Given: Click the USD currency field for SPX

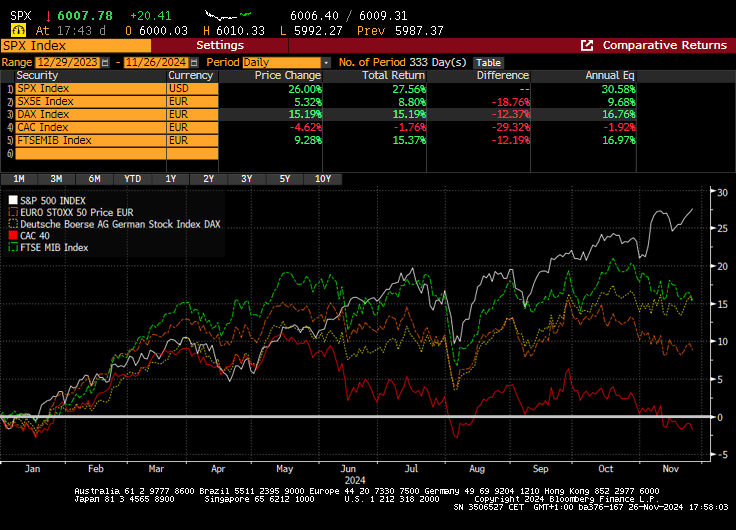Looking at the screenshot, I should pyautogui.click(x=192, y=89).
